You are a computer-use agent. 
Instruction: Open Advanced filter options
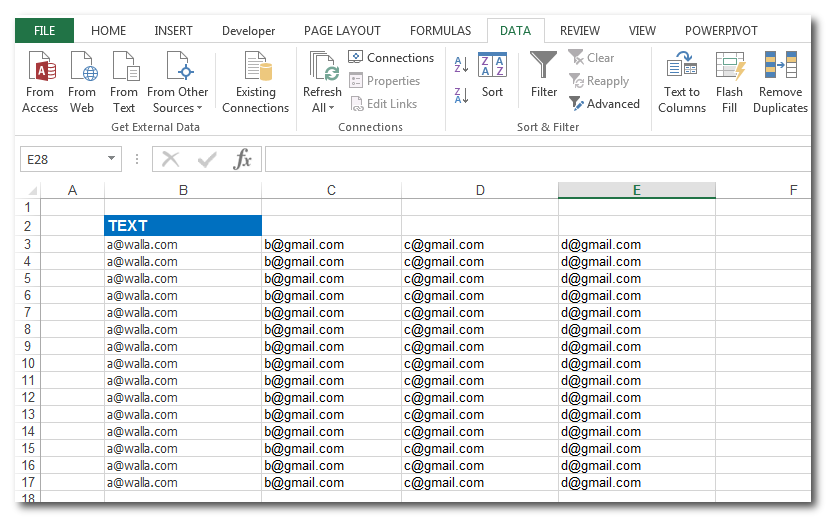pos(604,104)
